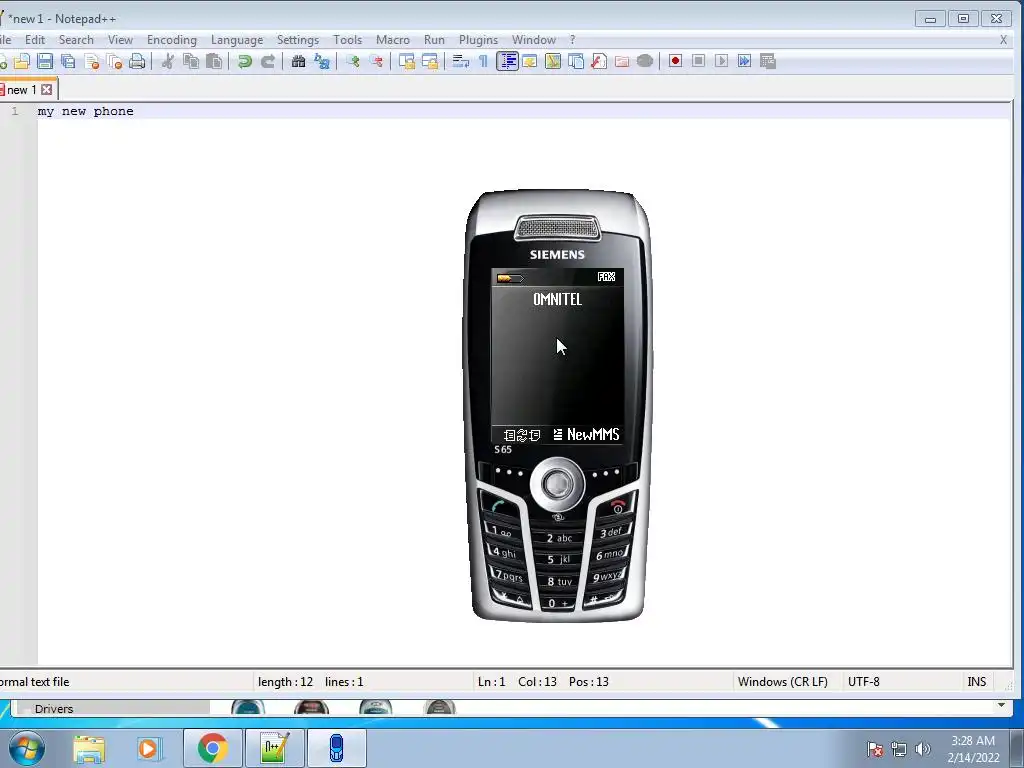The image size is (1024, 768).
Task: Open the Search menu
Action: [76, 40]
